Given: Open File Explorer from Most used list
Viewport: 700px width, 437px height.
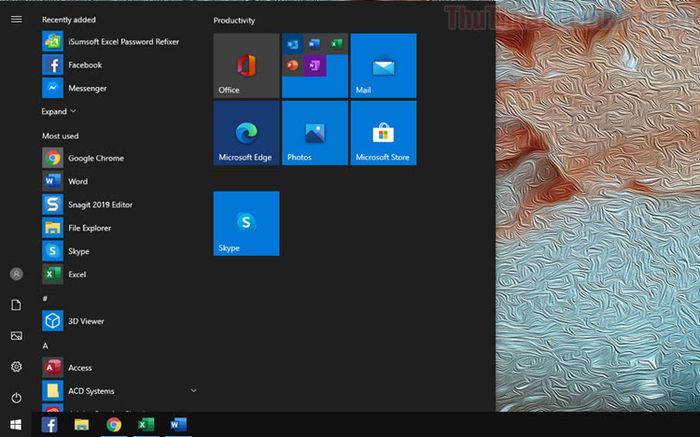Looking at the screenshot, I should click(x=119, y=228).
